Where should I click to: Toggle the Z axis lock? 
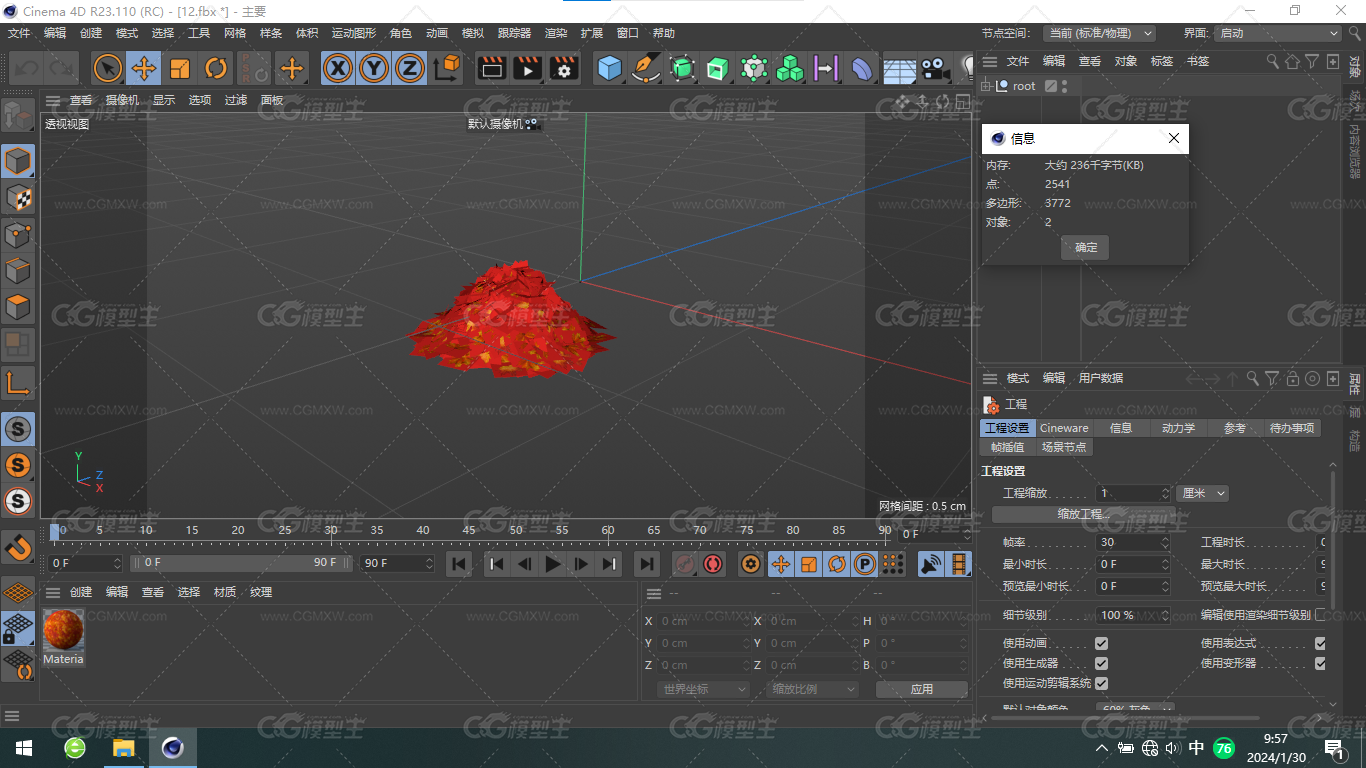[x=409, y=68]
